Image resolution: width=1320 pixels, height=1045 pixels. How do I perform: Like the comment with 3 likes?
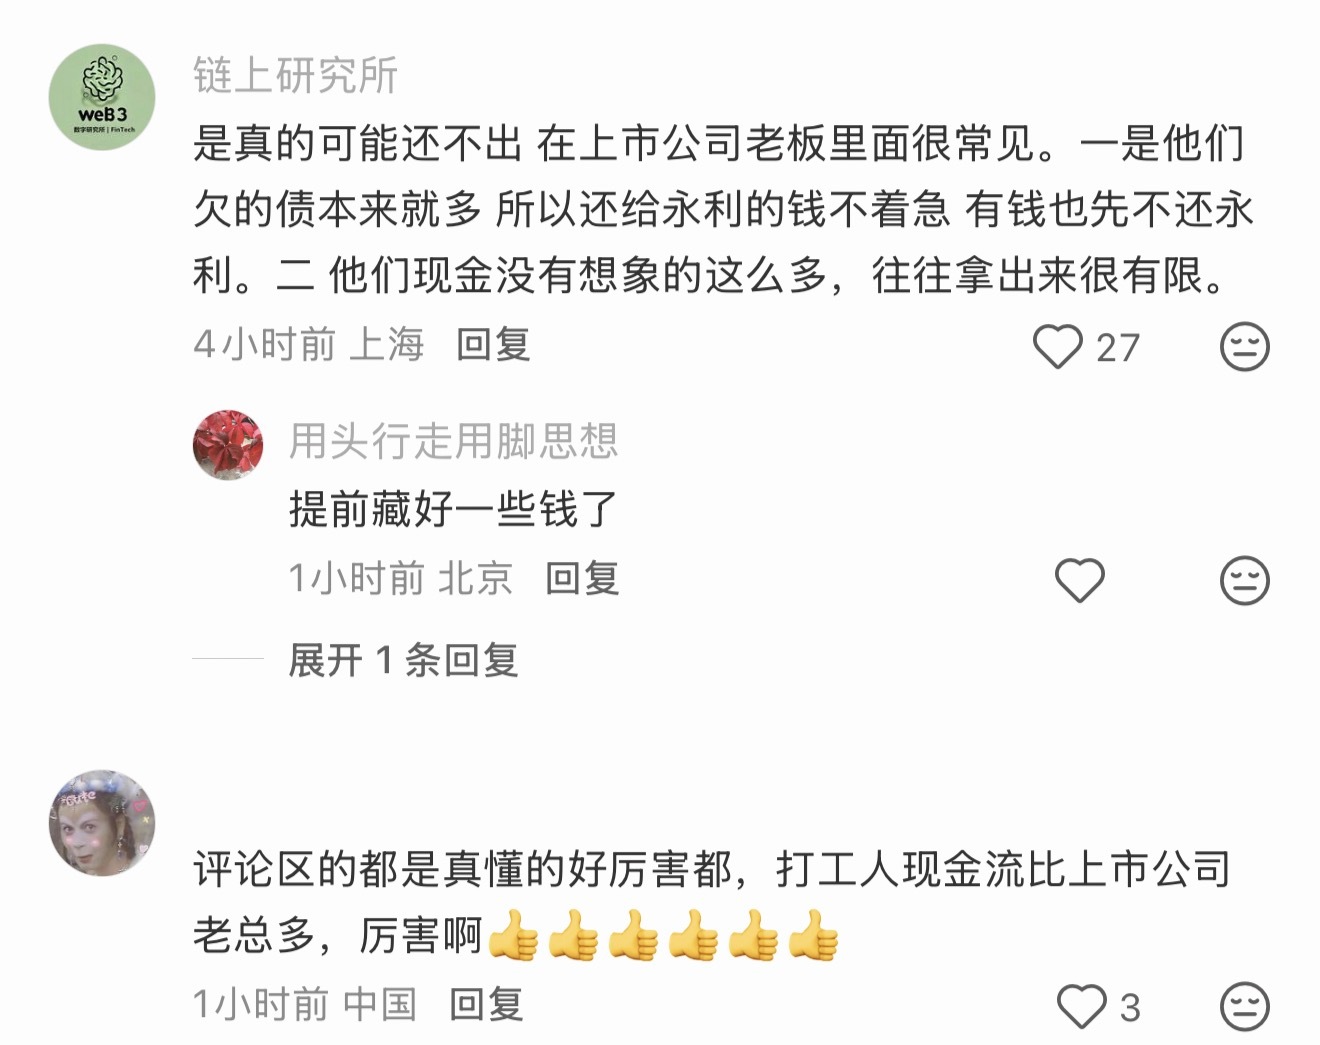click(1082, 1006)
